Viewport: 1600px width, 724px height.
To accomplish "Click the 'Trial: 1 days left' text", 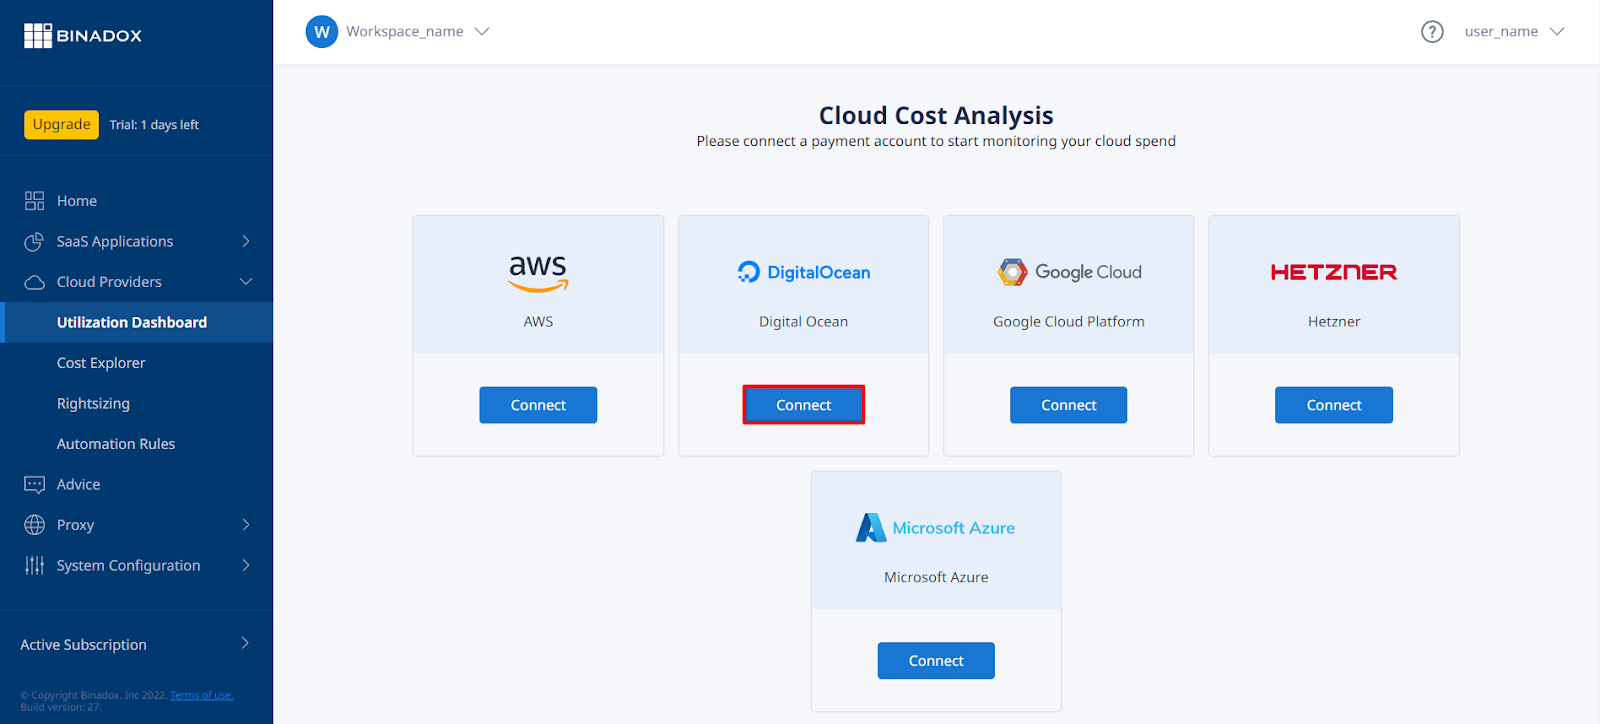I will pos(154,125).
